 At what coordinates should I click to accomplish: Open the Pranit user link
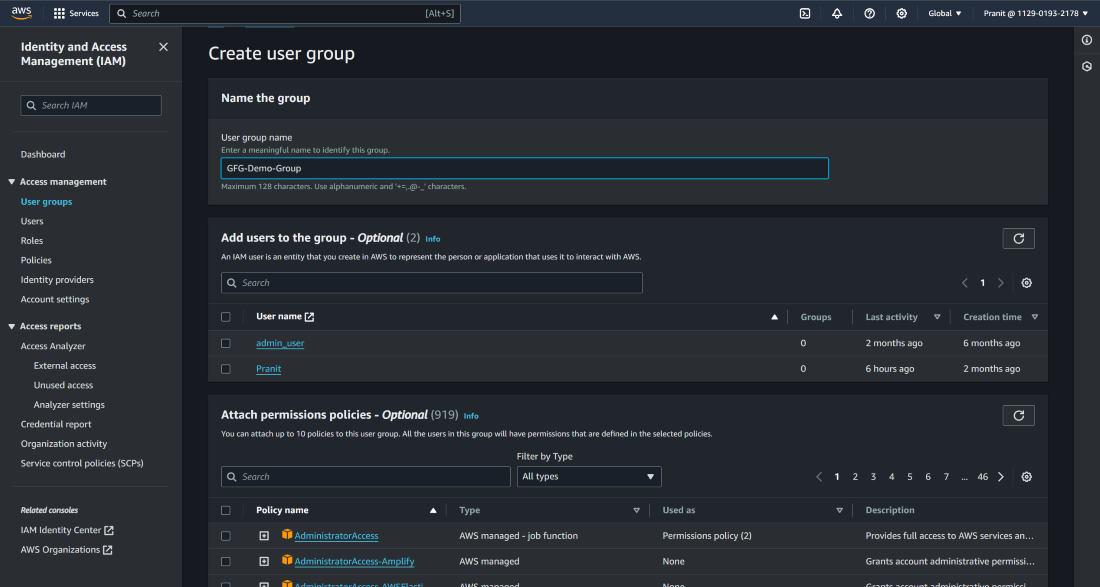[269, 369]
